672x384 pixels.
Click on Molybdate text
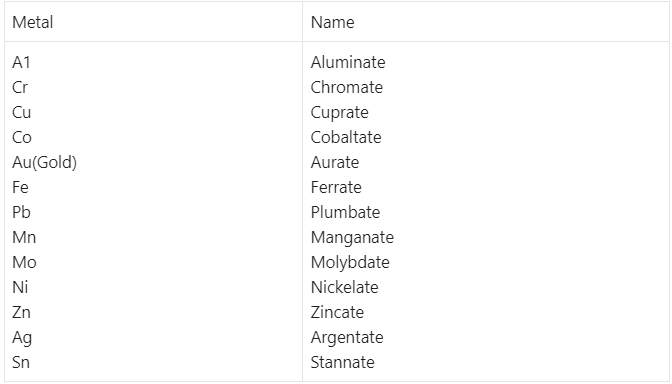click(350, 263)
